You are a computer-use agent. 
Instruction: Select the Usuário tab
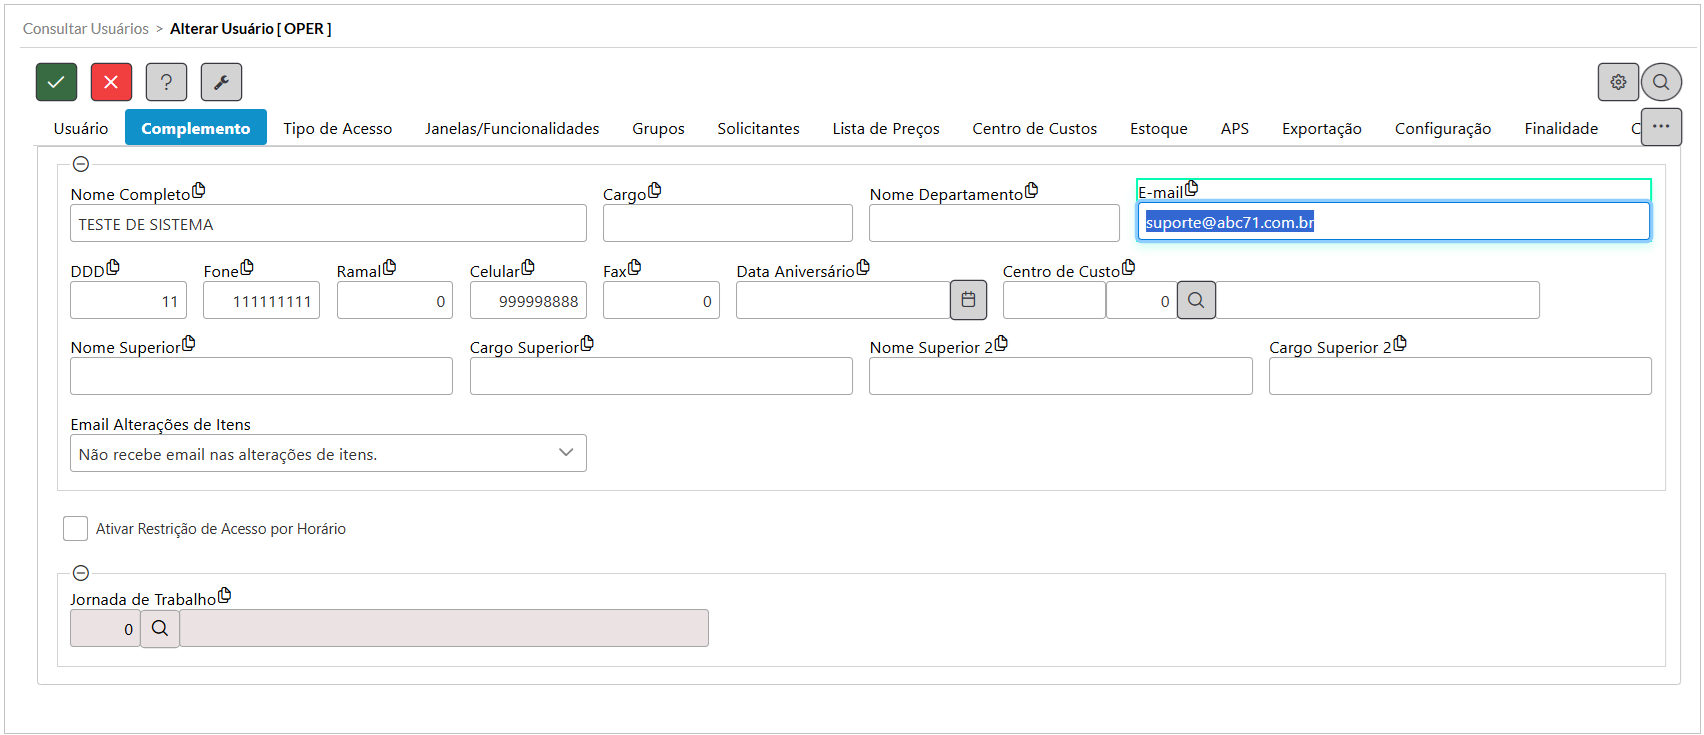point(81,128)
